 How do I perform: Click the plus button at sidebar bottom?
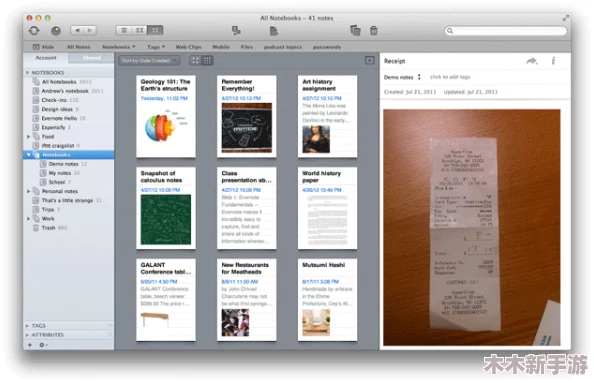pyautogui.click(x=30, y=345)
